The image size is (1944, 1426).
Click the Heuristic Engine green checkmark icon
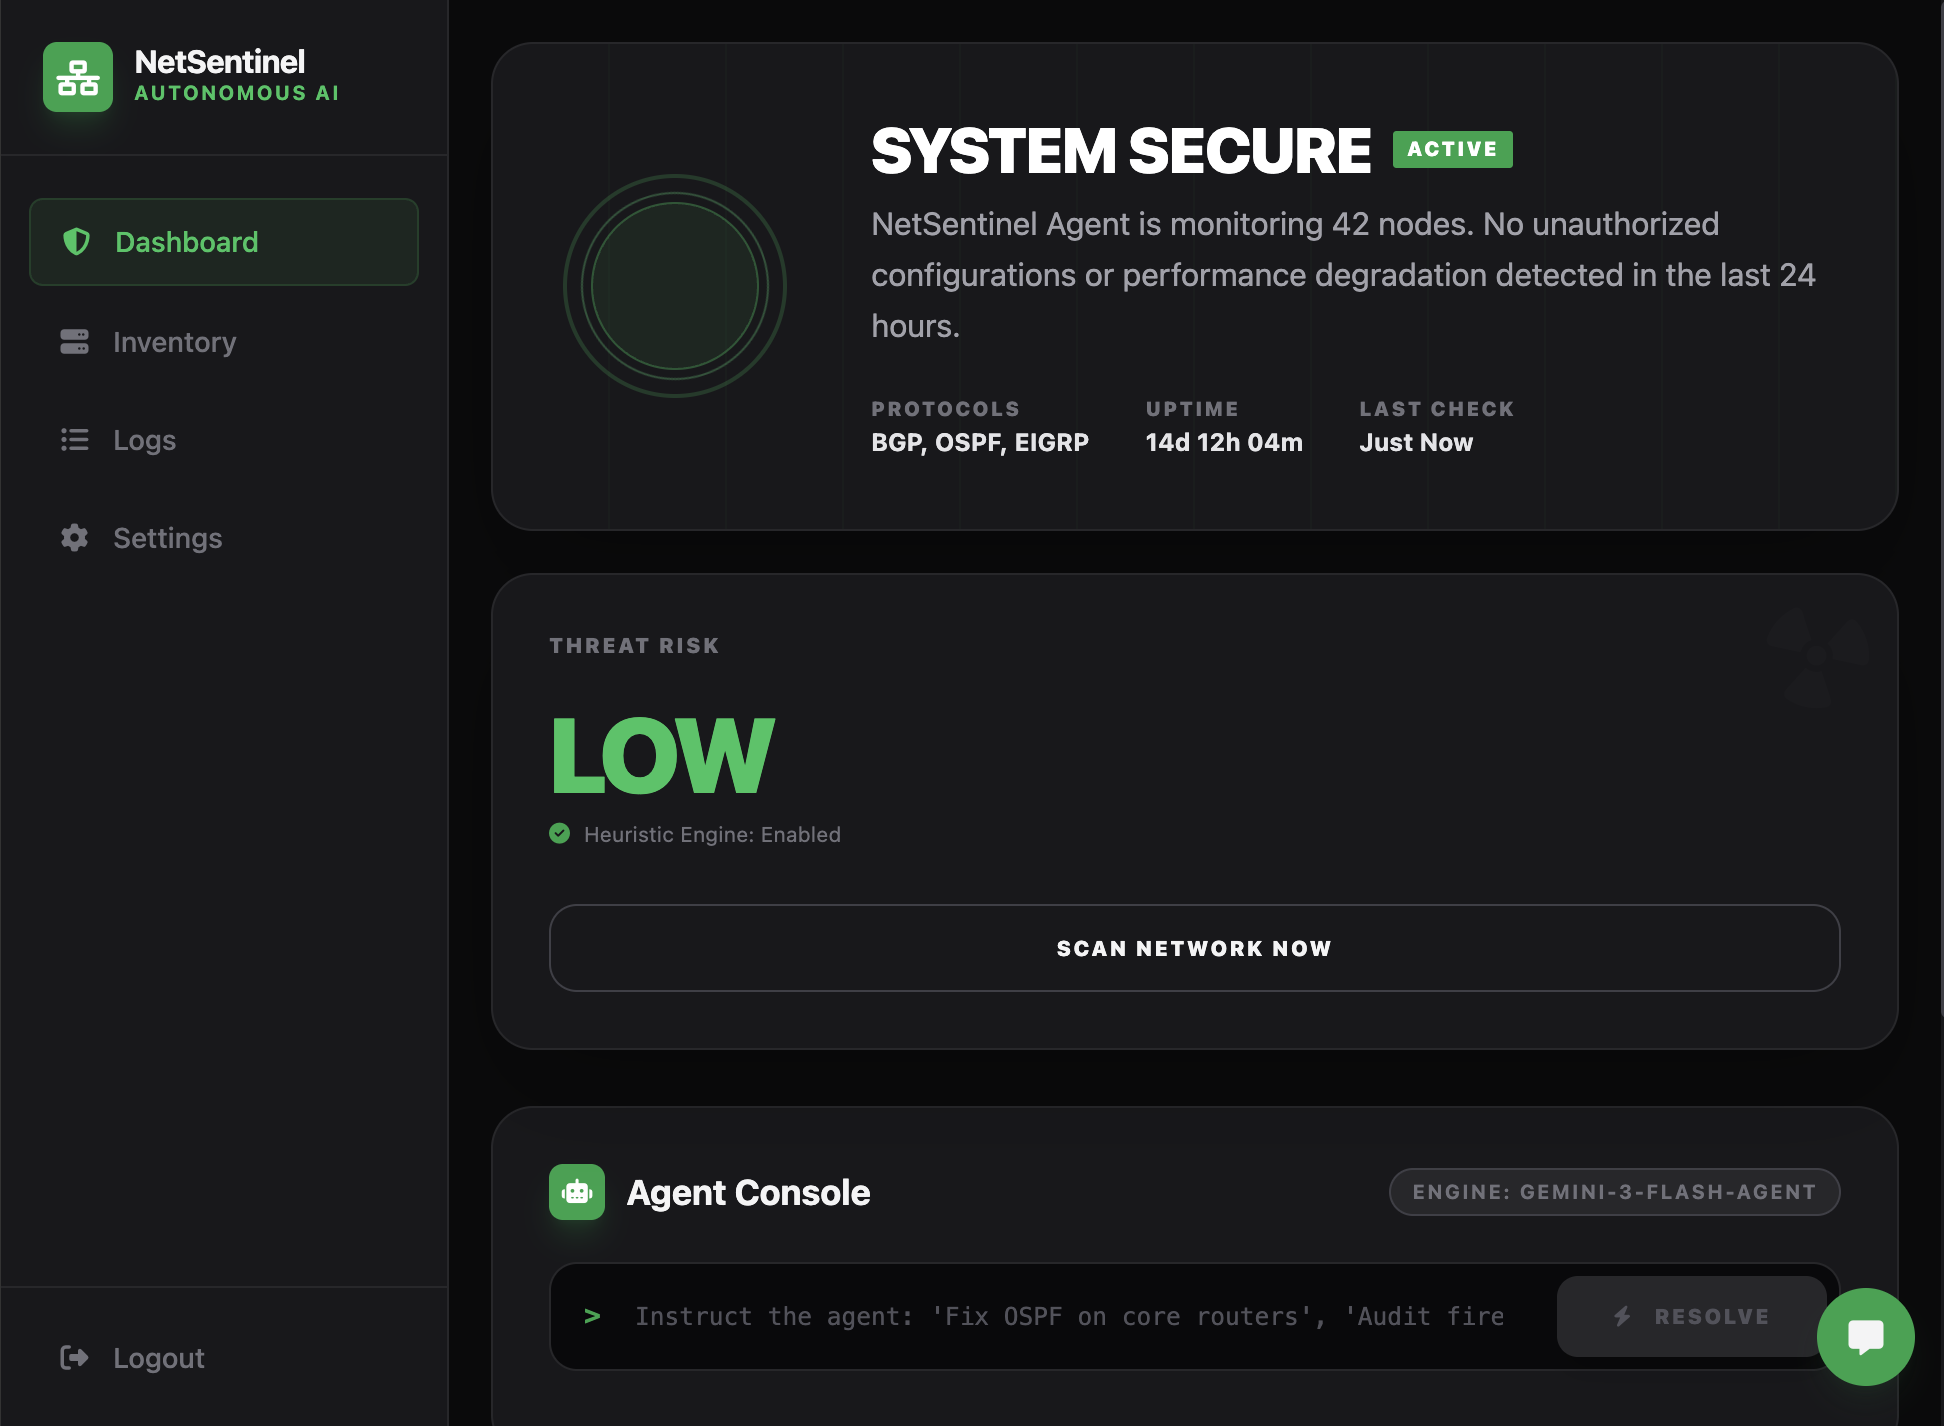pos(560,833)
